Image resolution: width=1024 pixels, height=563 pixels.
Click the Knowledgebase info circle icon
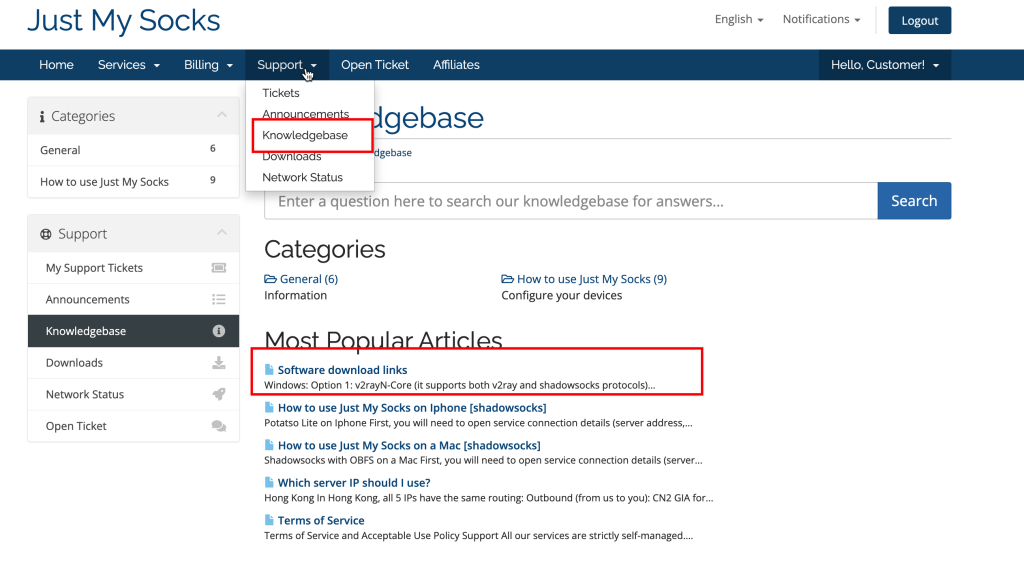pos(219,331)
